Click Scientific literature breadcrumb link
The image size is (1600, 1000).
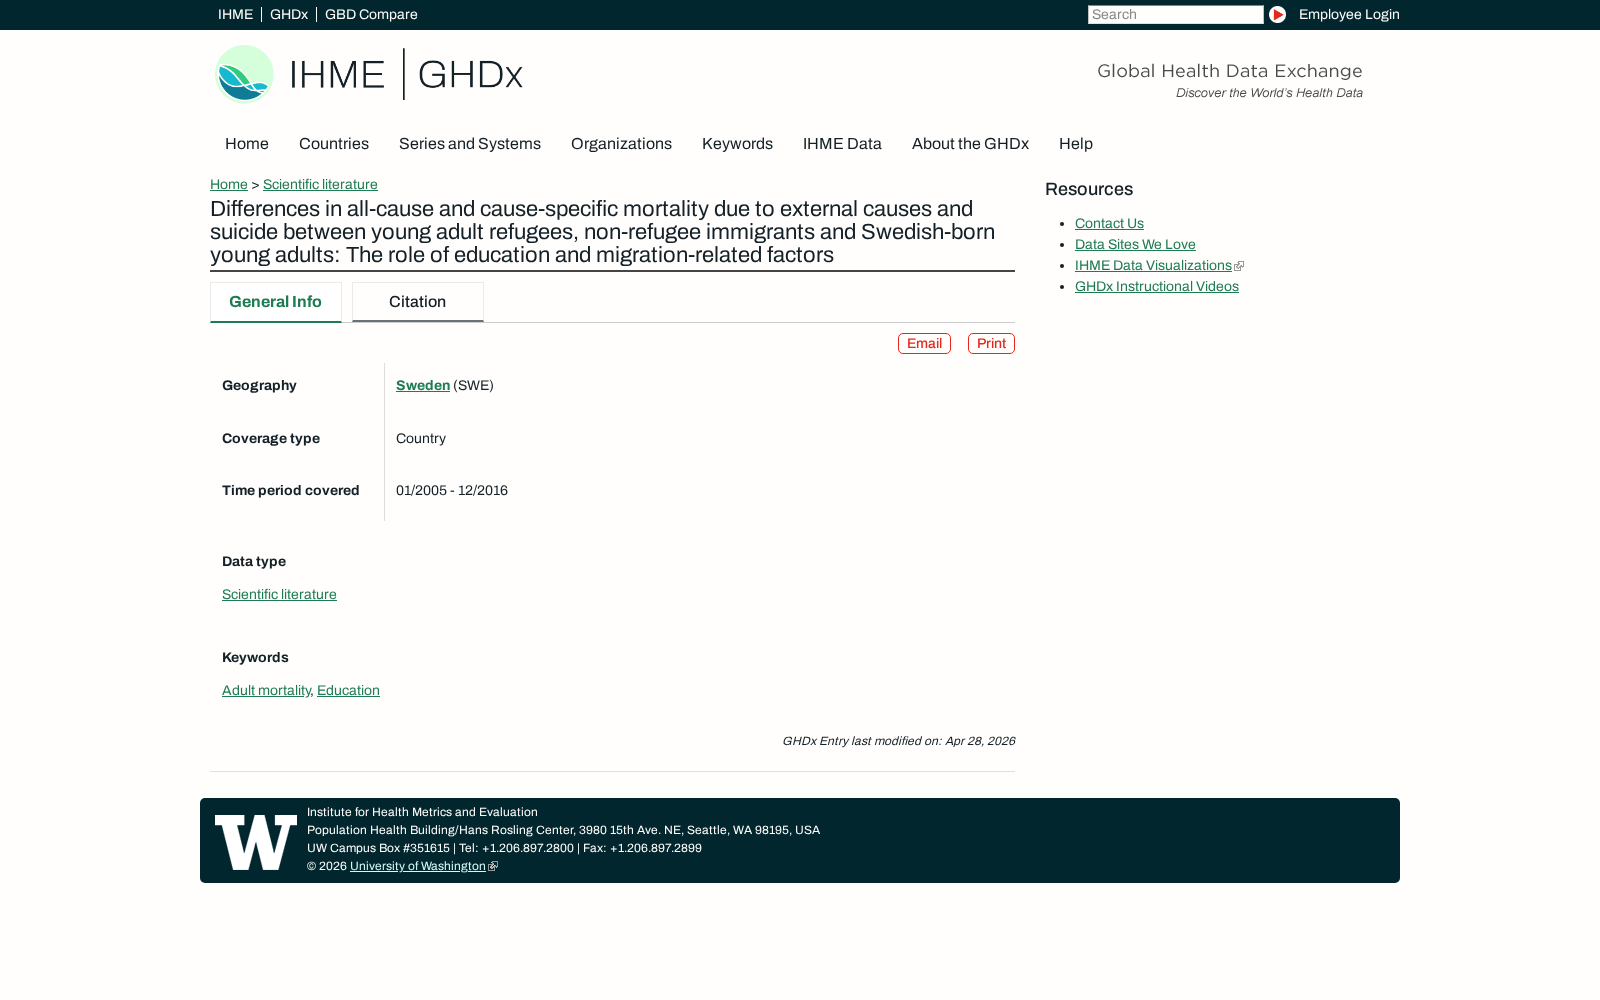click(x=320, y=184)
